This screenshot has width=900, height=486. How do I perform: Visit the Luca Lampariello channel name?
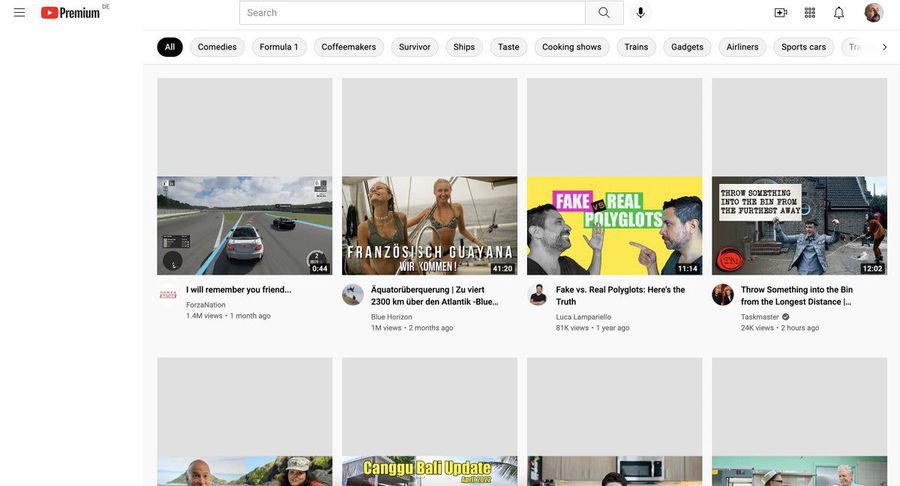coord(583,317)
